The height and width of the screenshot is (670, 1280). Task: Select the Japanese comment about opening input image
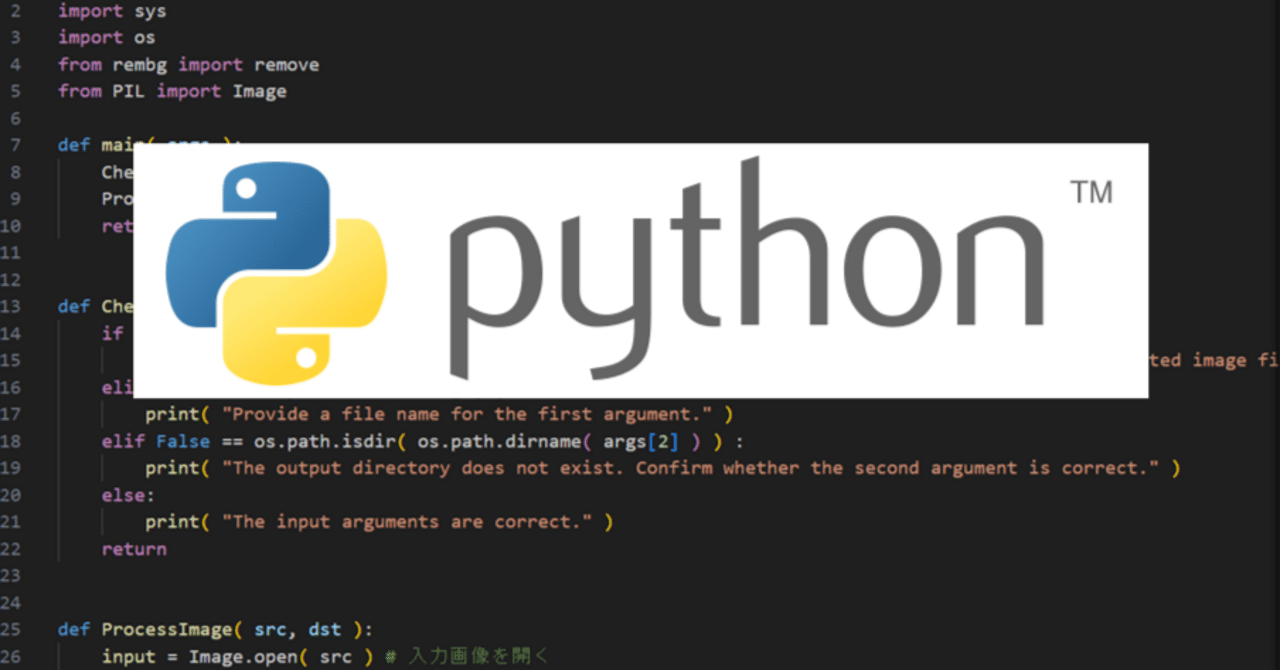point(478,656)
